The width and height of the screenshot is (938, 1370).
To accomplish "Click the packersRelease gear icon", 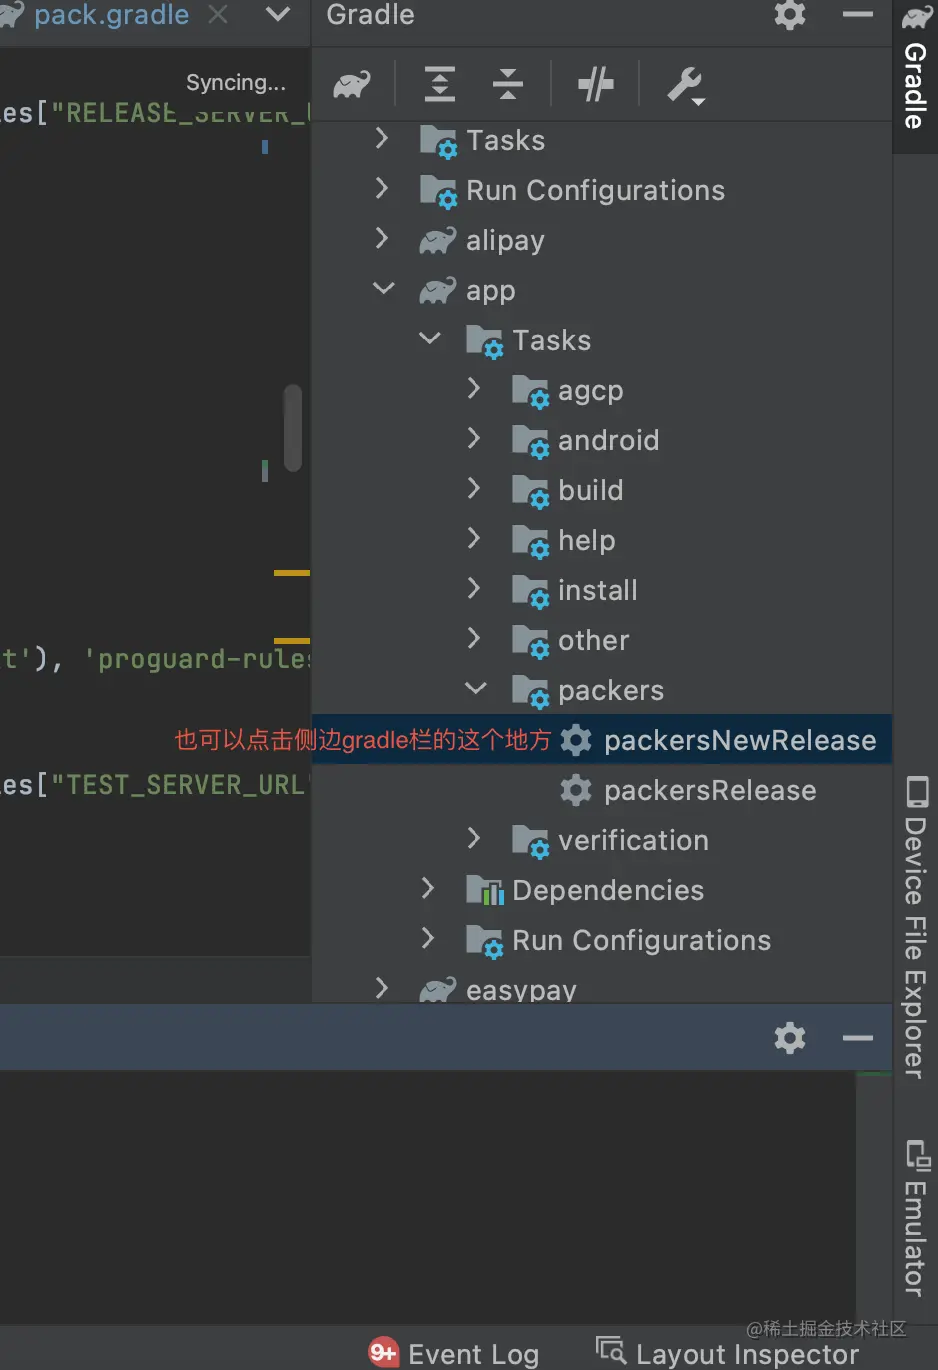I will click(576, 790).
